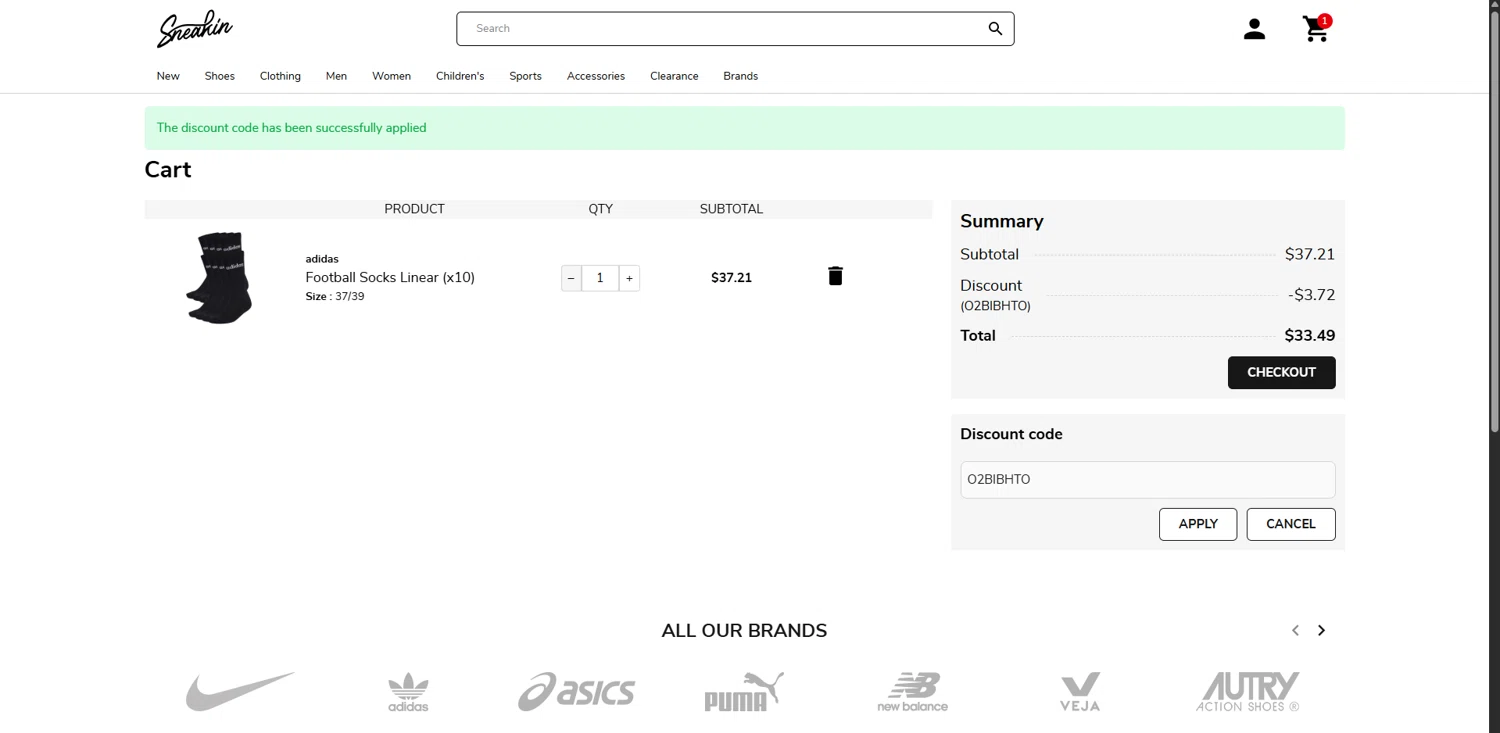Click the $37.21 product subtotal cell

(731, 278)
